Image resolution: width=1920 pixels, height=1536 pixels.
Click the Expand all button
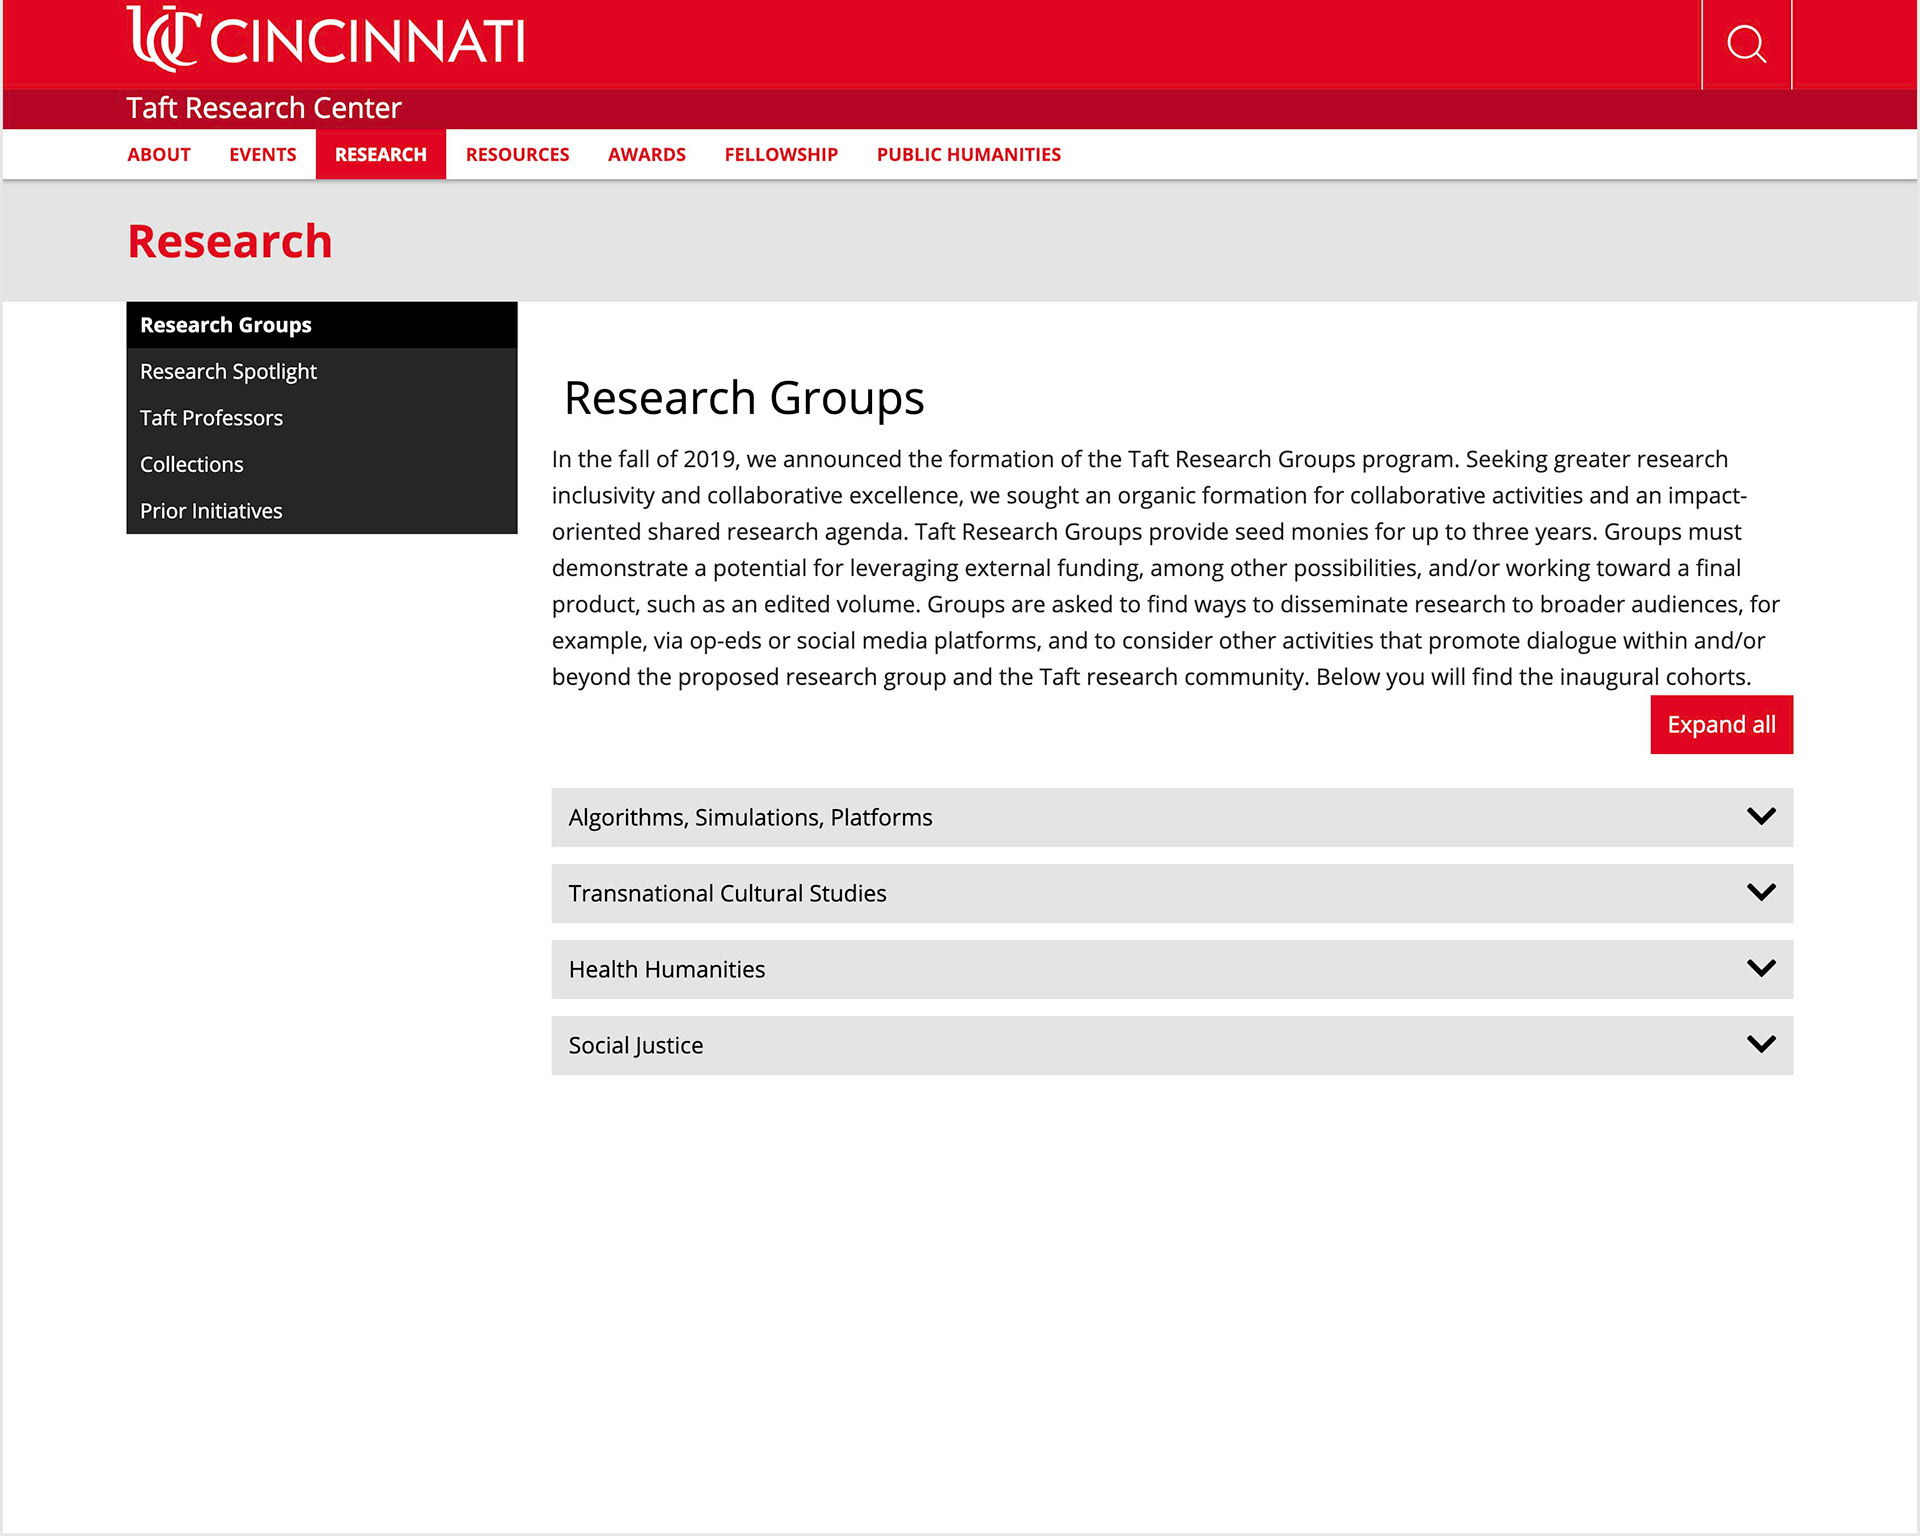(1721, 725)
